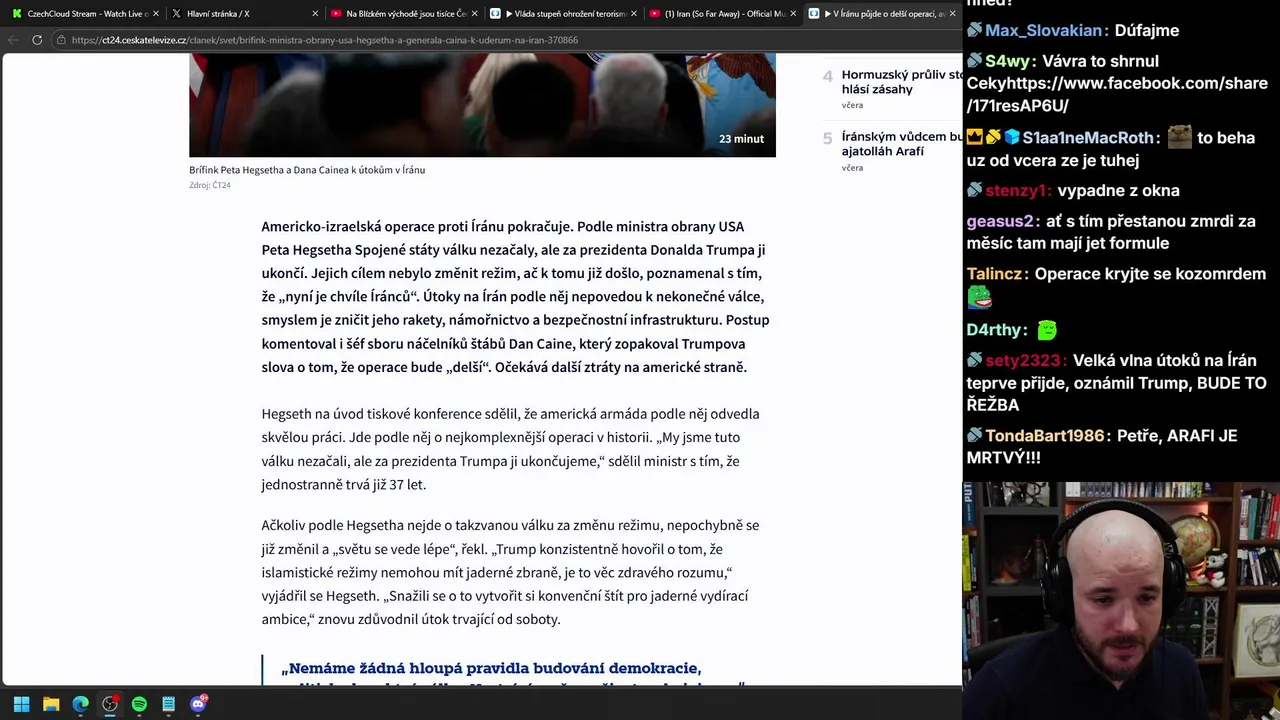The height and width of the screenshot is (720, 1280).
Task: Close the V Íránu půjde o delší operaci tab
Action: [x=952, y=14]
